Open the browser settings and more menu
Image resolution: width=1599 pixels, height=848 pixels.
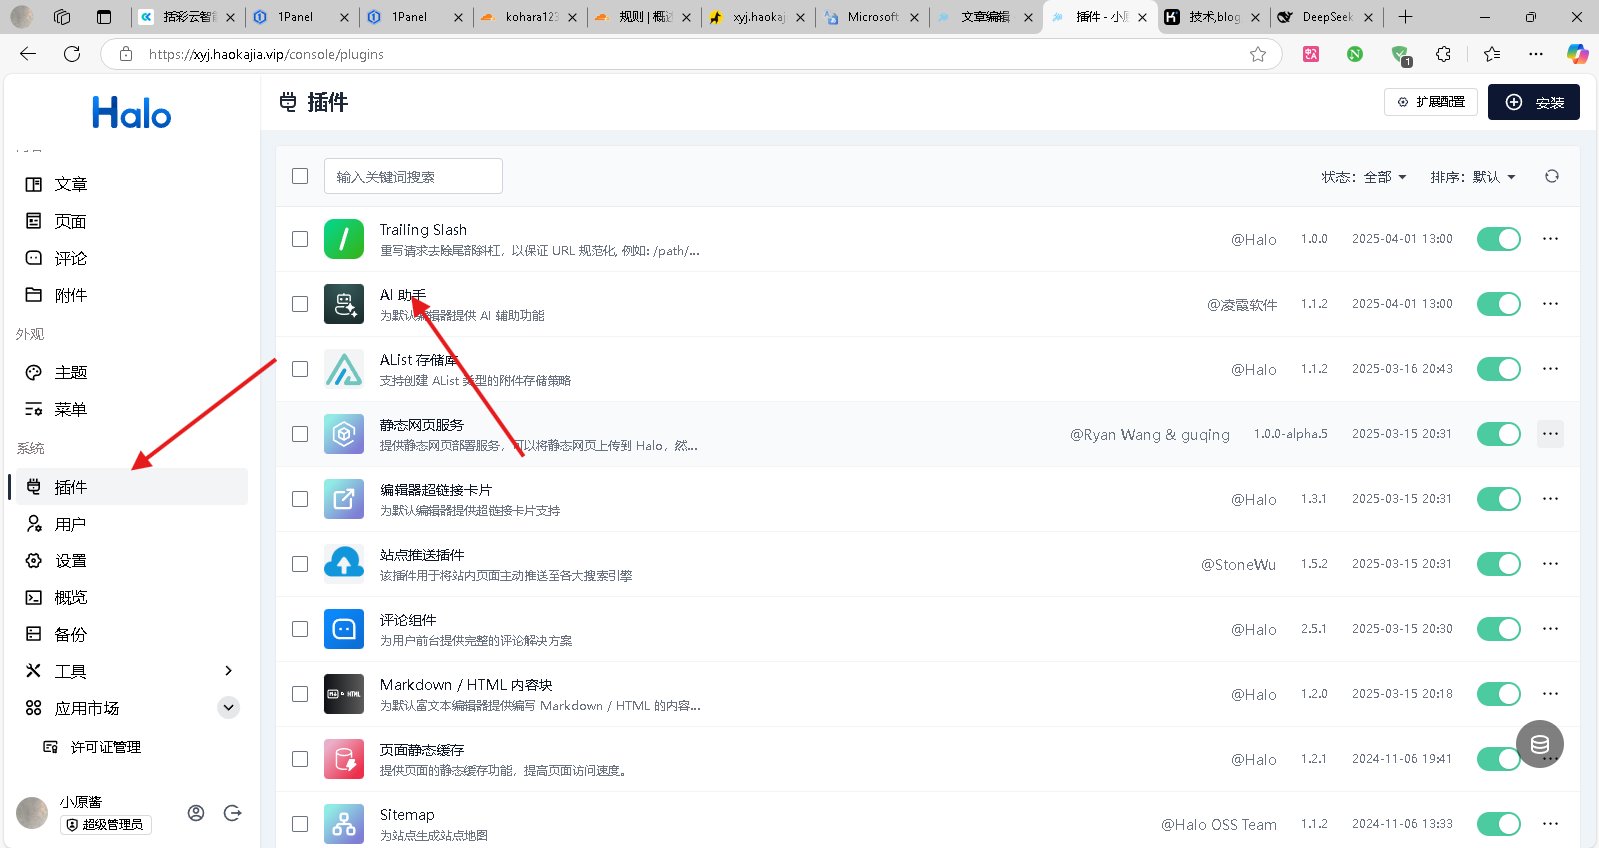tap(1536, 54)
